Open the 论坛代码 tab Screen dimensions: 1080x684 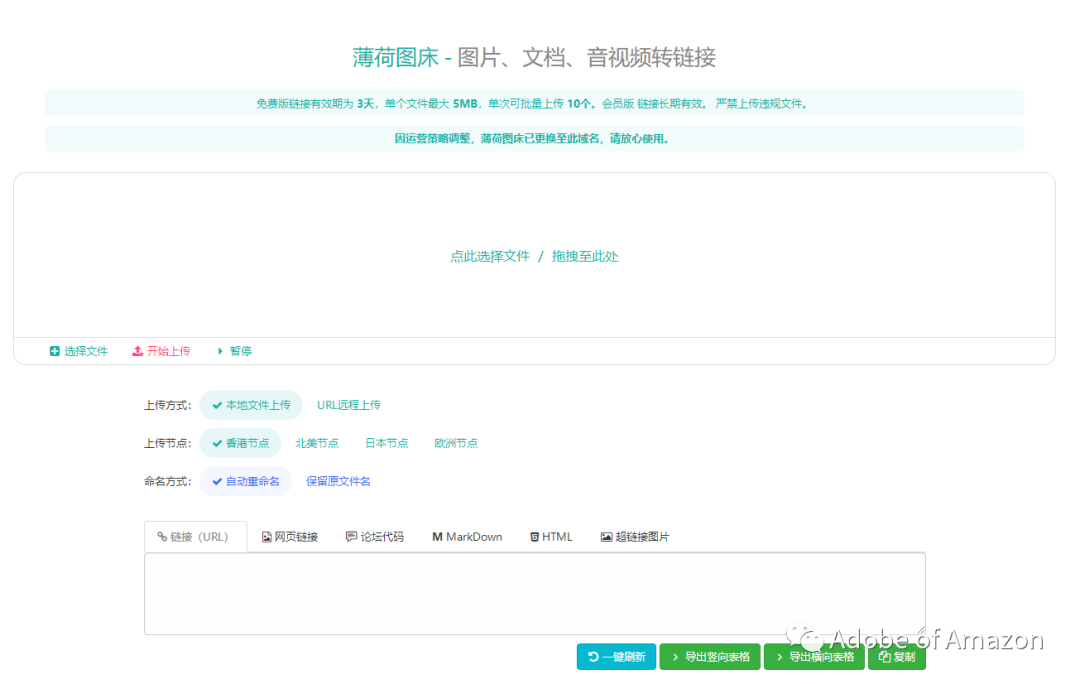coord(374,536)
